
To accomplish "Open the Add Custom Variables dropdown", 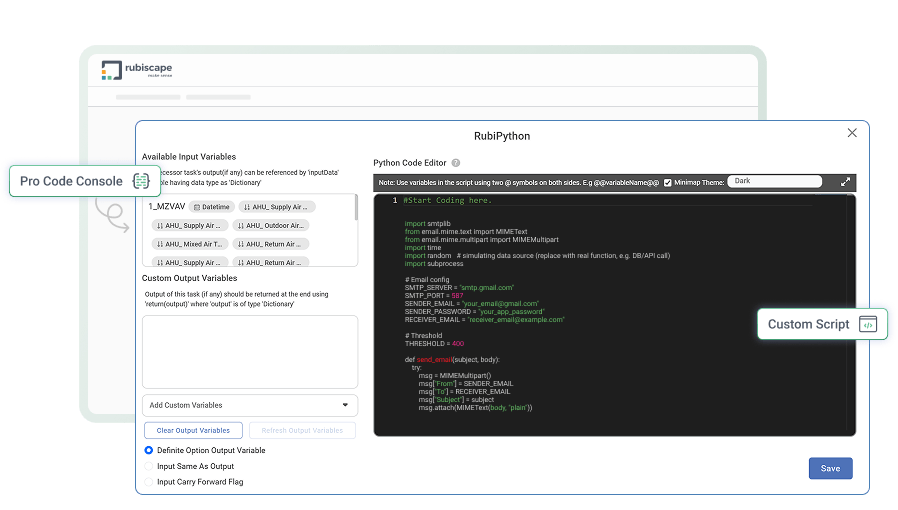I will 250,405.
